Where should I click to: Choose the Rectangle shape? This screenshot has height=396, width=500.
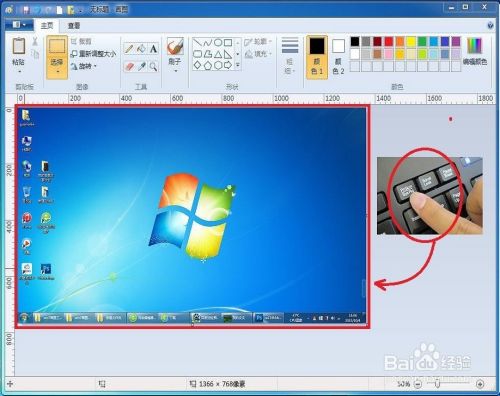(228, 43)
